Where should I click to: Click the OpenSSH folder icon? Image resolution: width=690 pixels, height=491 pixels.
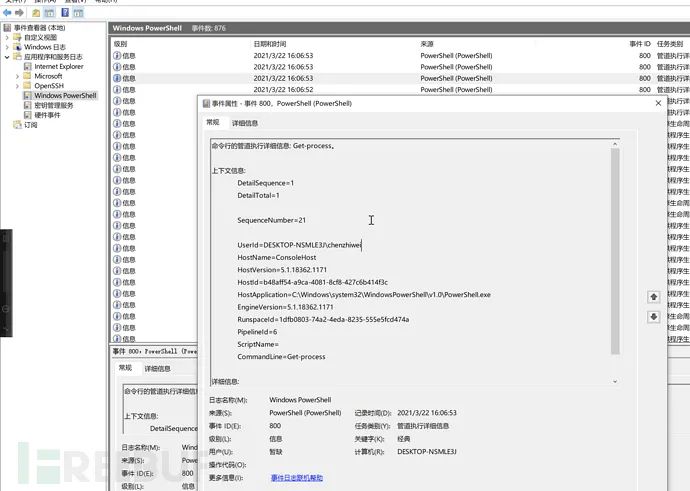[x=27, y=85]
